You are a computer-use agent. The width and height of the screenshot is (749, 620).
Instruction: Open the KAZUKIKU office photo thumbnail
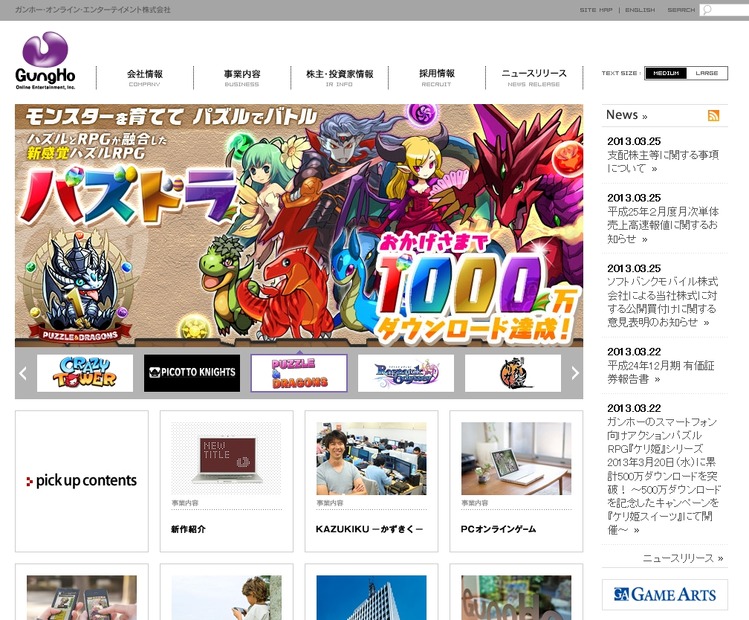[371, 459]
